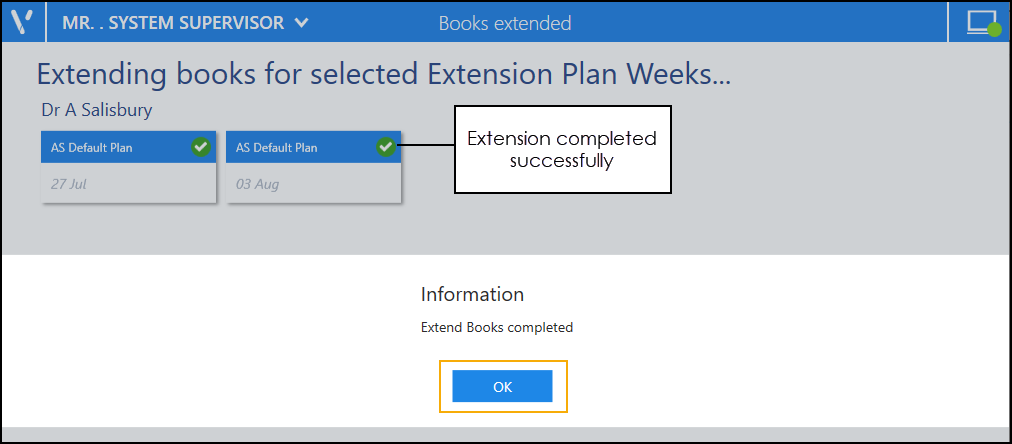
Task: Click the grey strip below the dialog
Action: tap(506, 434)
